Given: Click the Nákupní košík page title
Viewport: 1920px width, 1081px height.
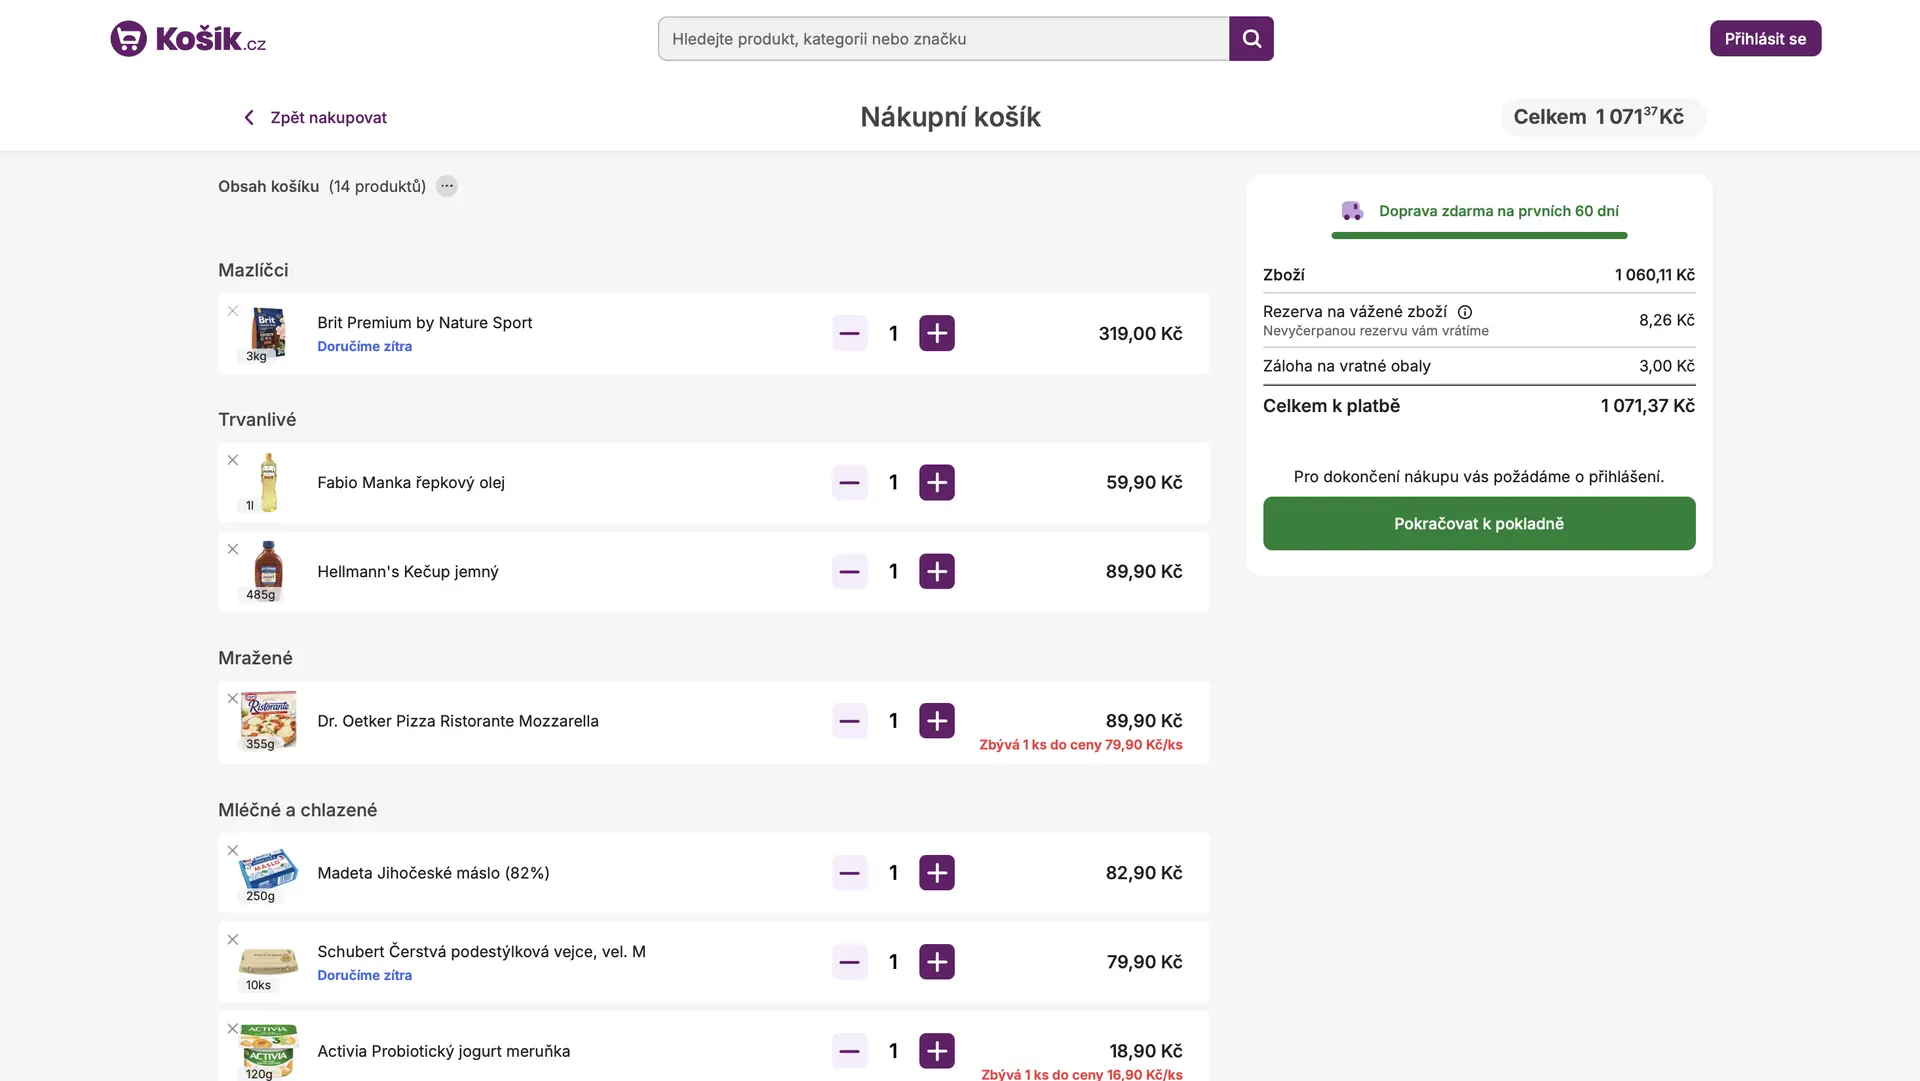Looking at the screenshot, I should click(x=950, y=117).
